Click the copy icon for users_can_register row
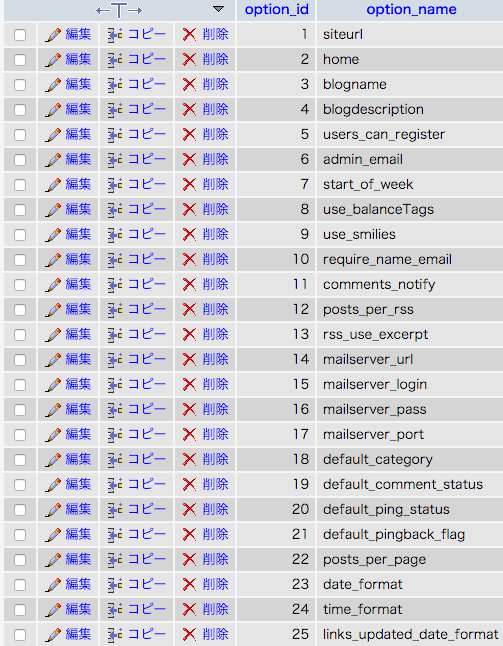This screenshot has height=646, width=503. (115, 135)
